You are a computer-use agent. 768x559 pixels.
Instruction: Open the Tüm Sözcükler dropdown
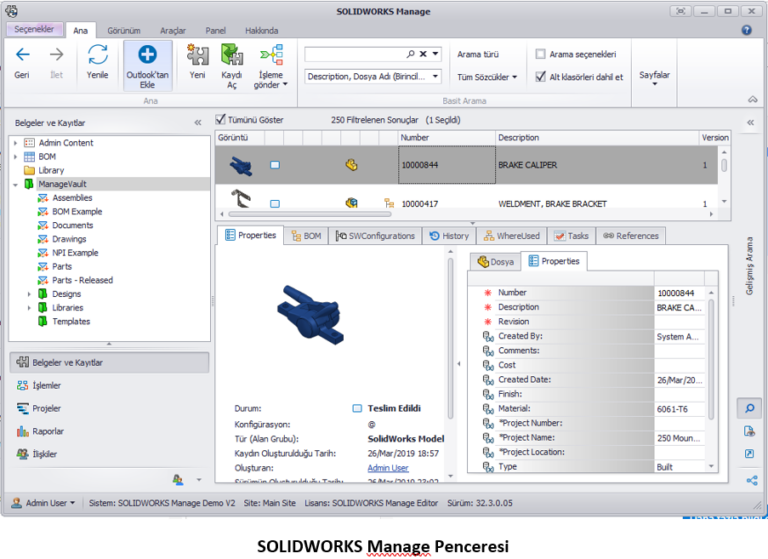(x=487, y=77)
